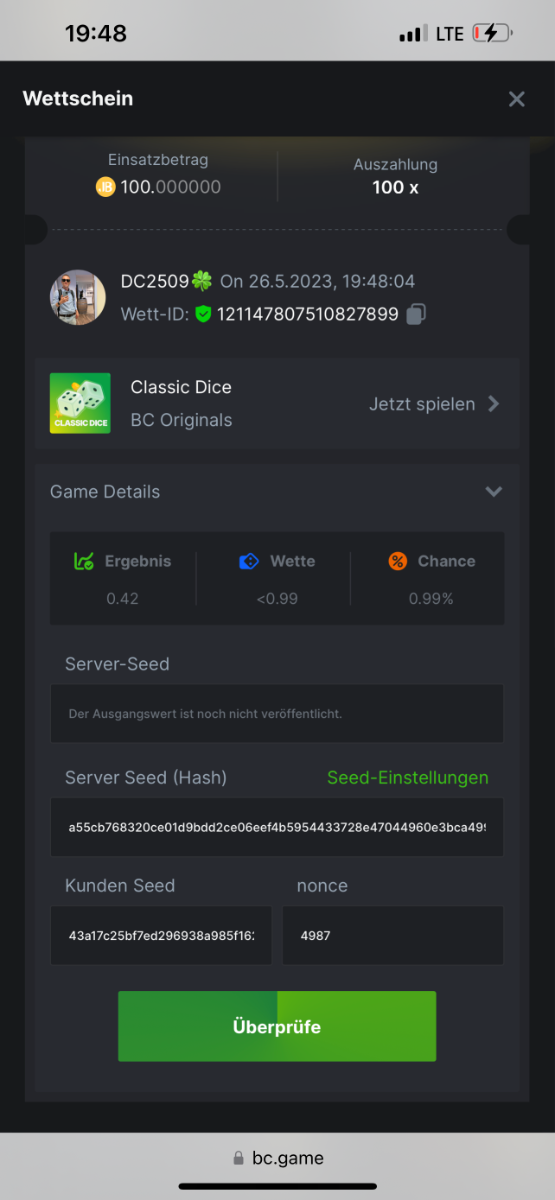
Task: Open the DC2509 user avatar
Action: pos(78,297)
